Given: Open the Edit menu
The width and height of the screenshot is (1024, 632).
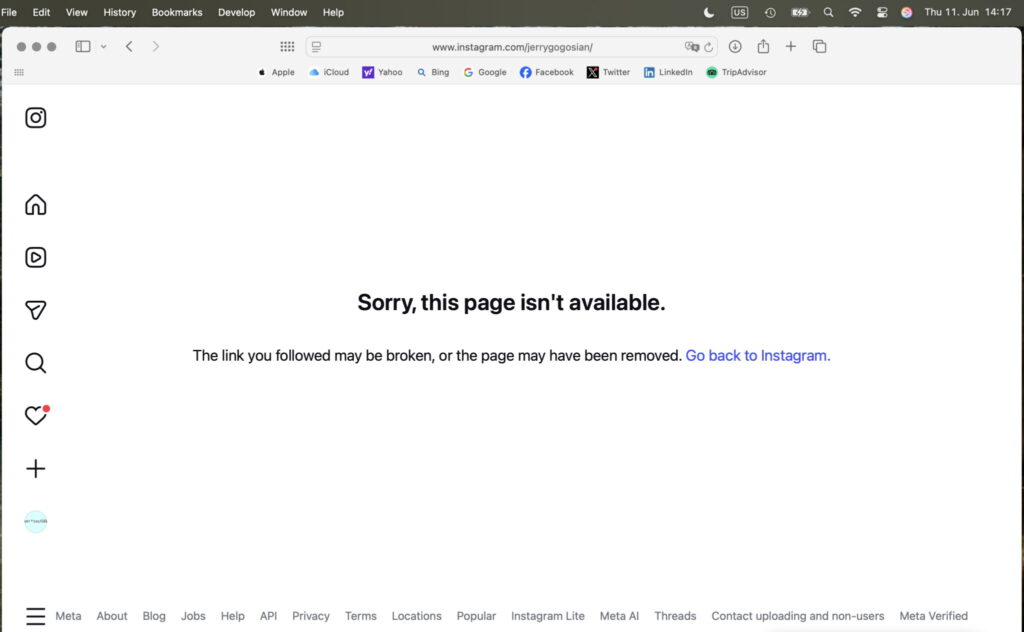Looking at the screenshot, I should (x=41, y=12).
